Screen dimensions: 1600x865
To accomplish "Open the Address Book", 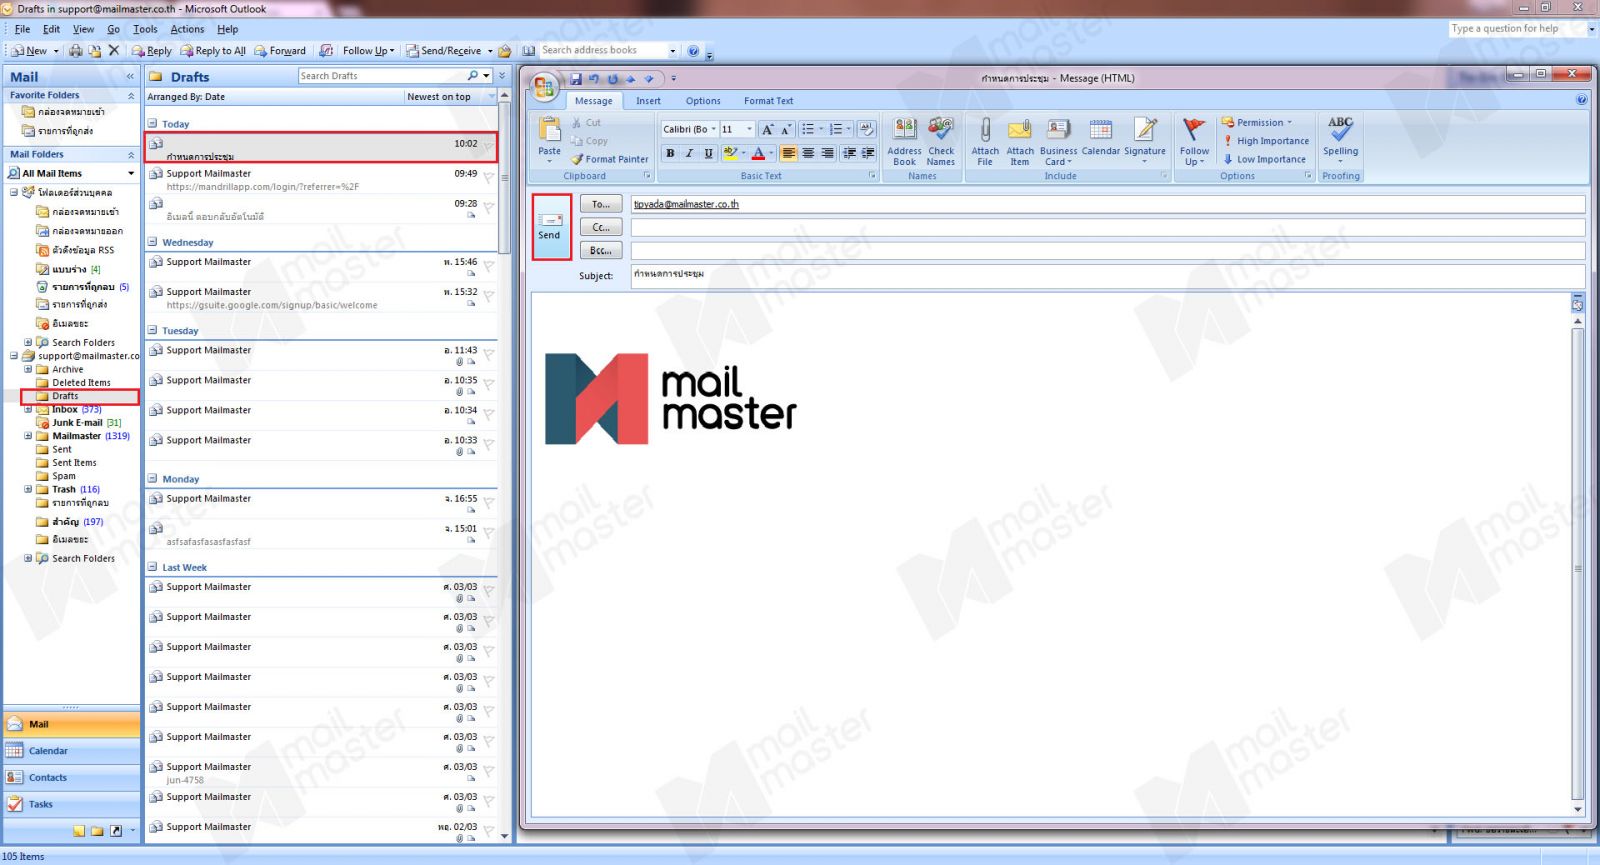I will pyautogui.click(x=904, y=141).
